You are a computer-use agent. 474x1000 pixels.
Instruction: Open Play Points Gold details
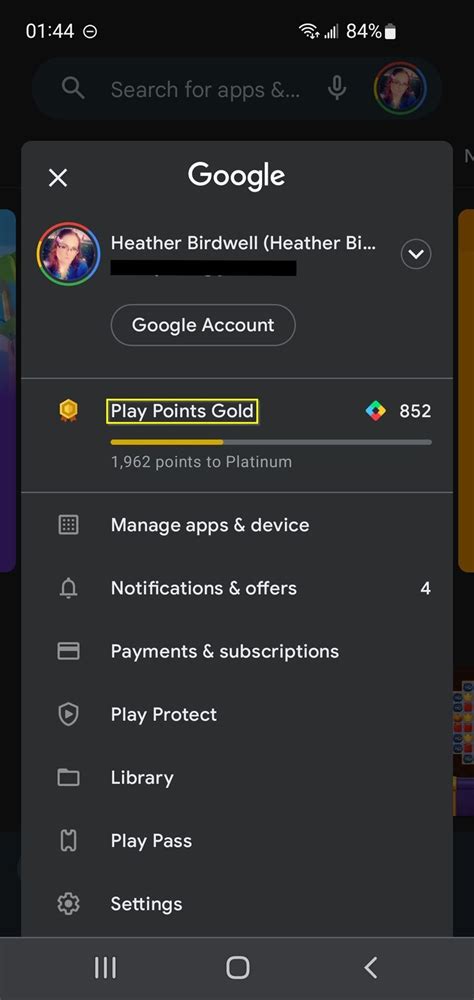click(182, 411)
